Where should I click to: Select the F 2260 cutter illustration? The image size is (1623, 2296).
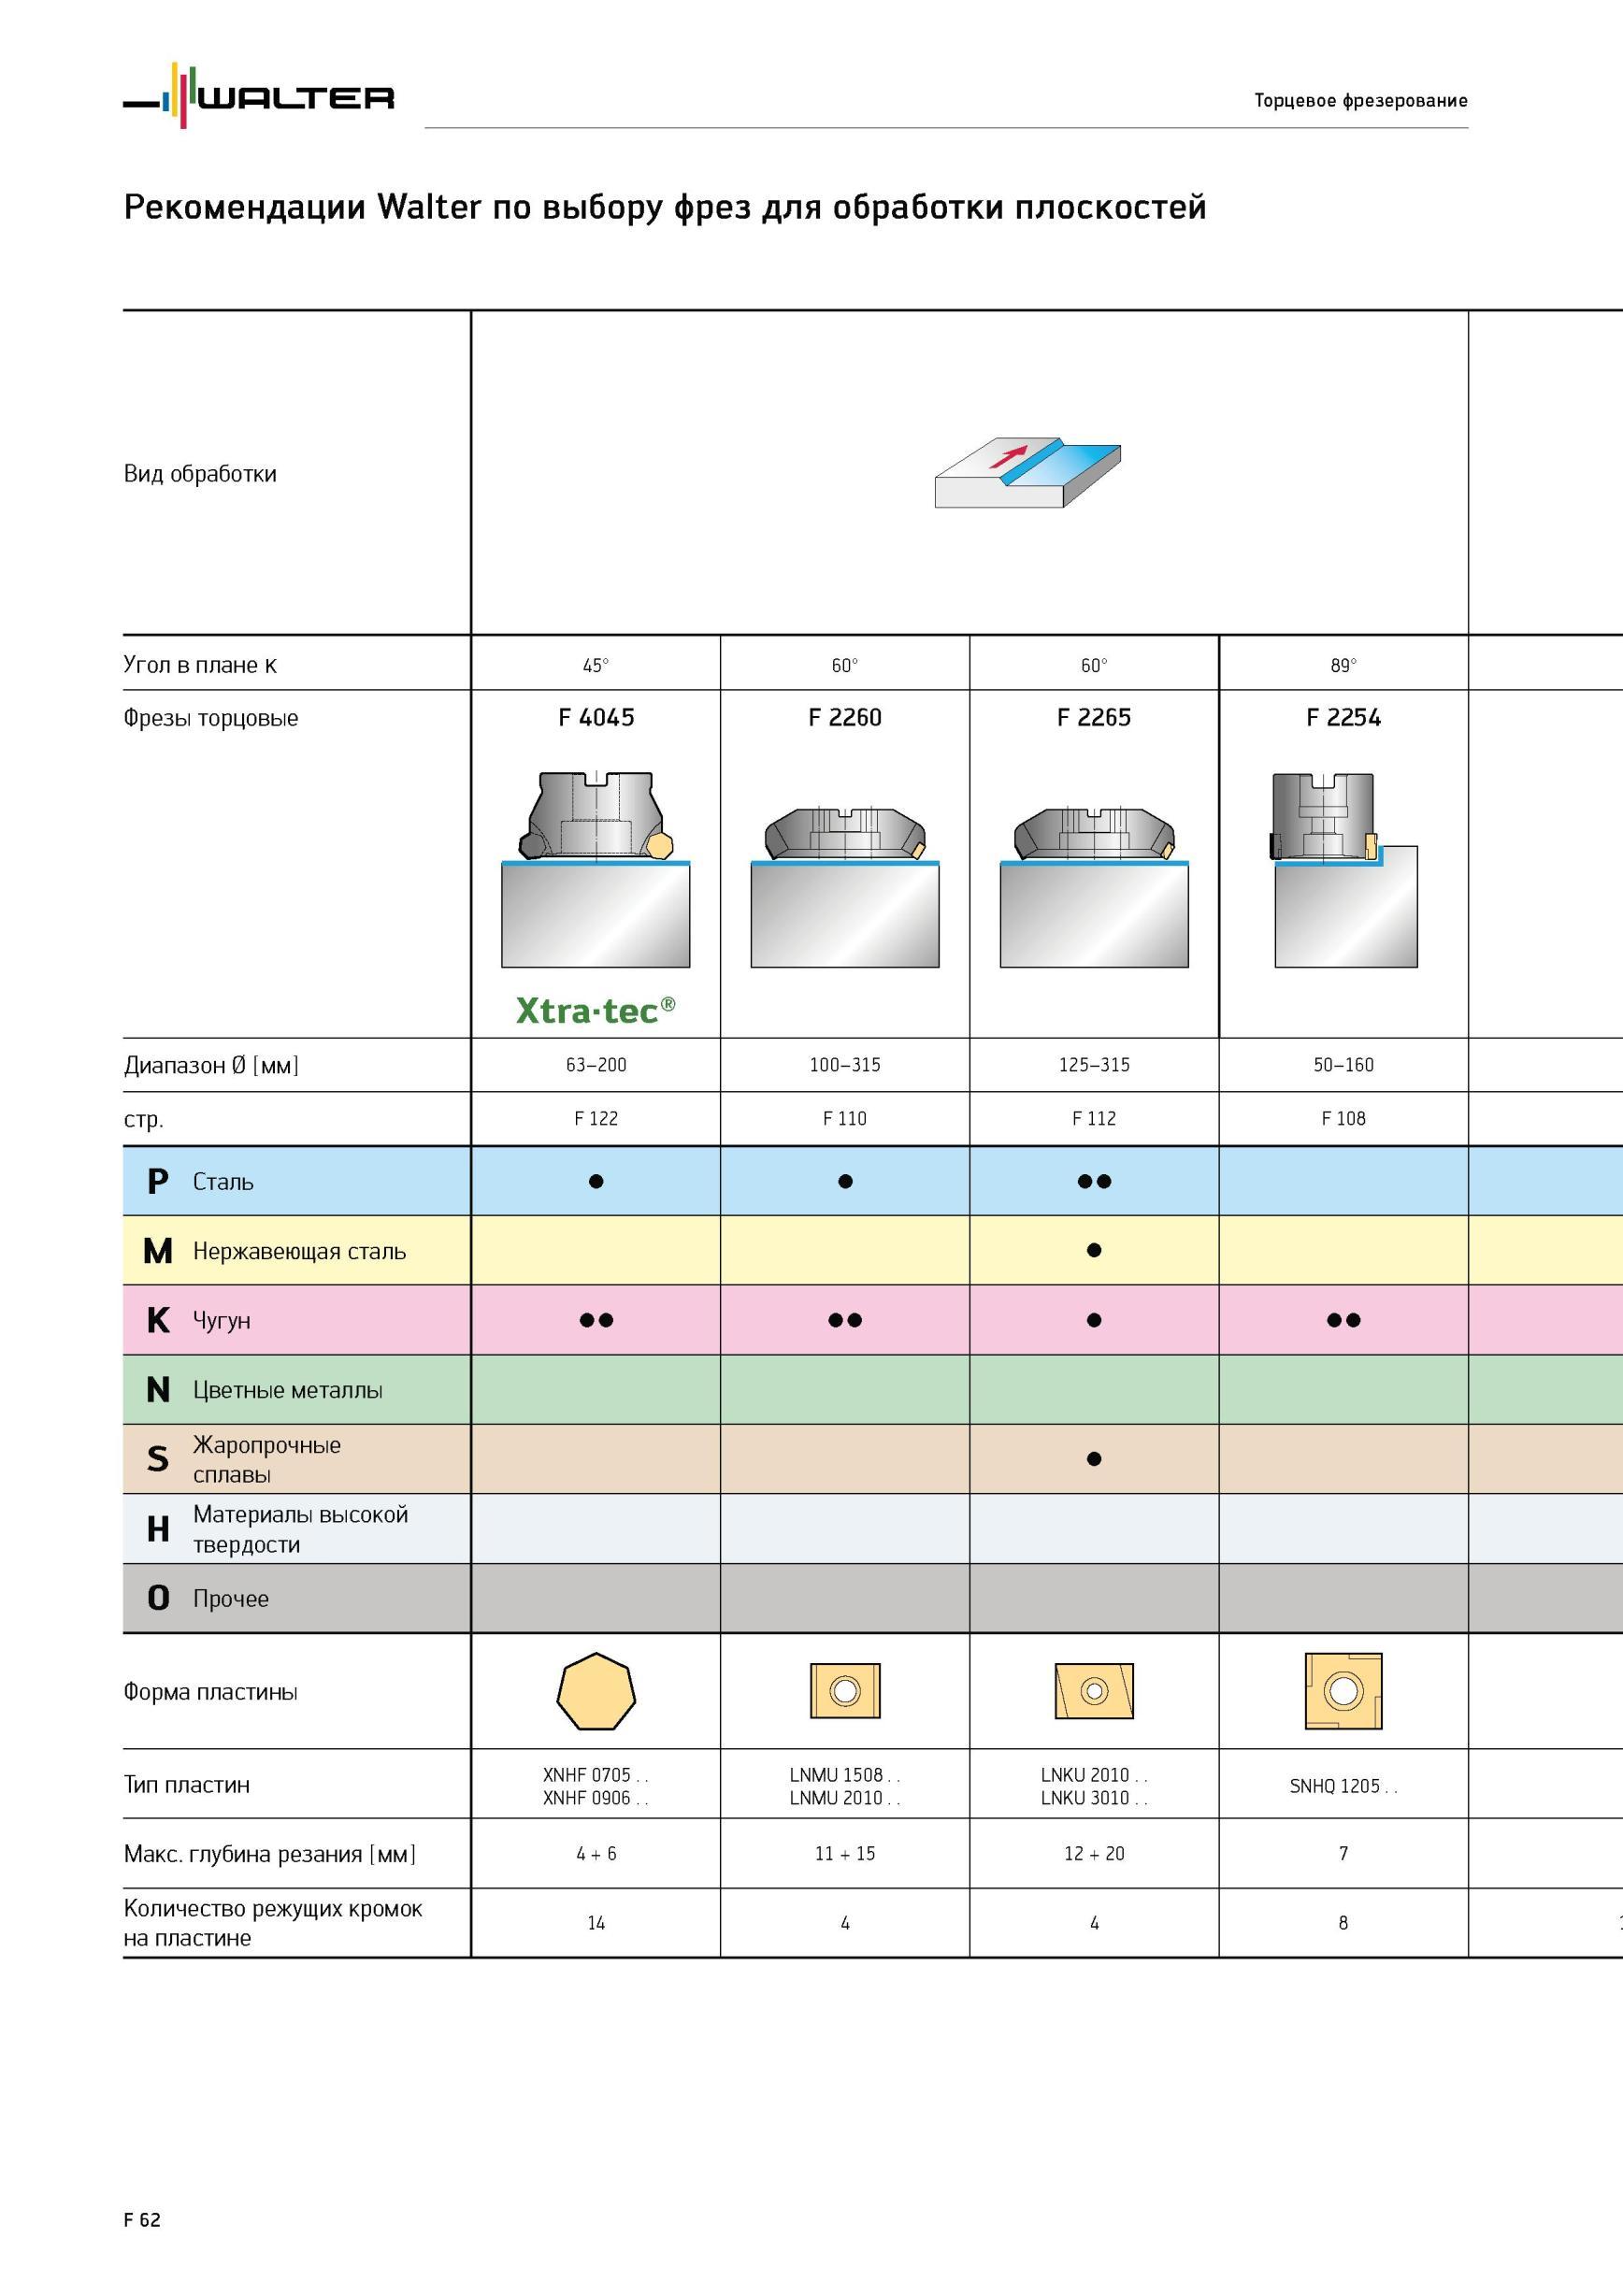click(845, 887)
